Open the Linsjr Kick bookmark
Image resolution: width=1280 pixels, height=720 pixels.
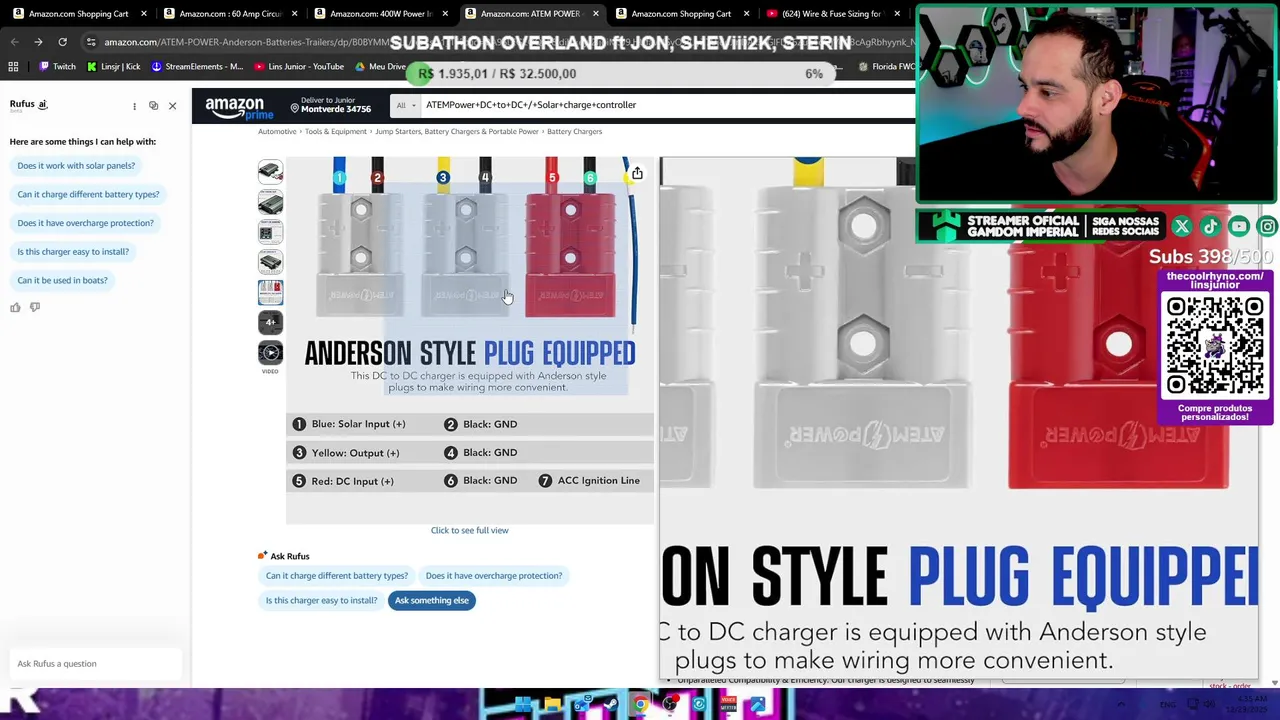(x=113, y=67)
